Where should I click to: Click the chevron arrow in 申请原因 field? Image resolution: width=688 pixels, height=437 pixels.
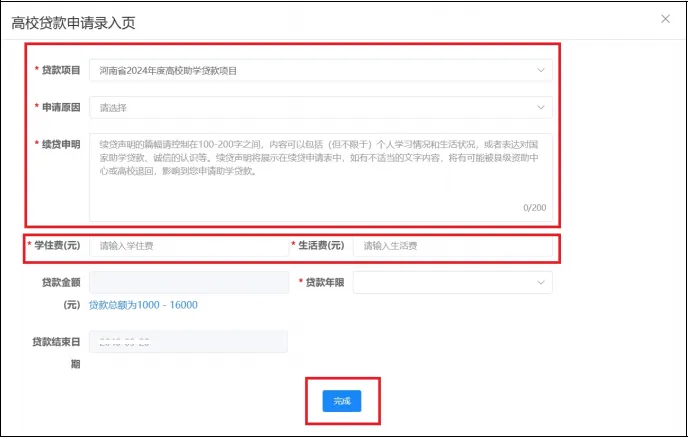(x=541, y=107)
